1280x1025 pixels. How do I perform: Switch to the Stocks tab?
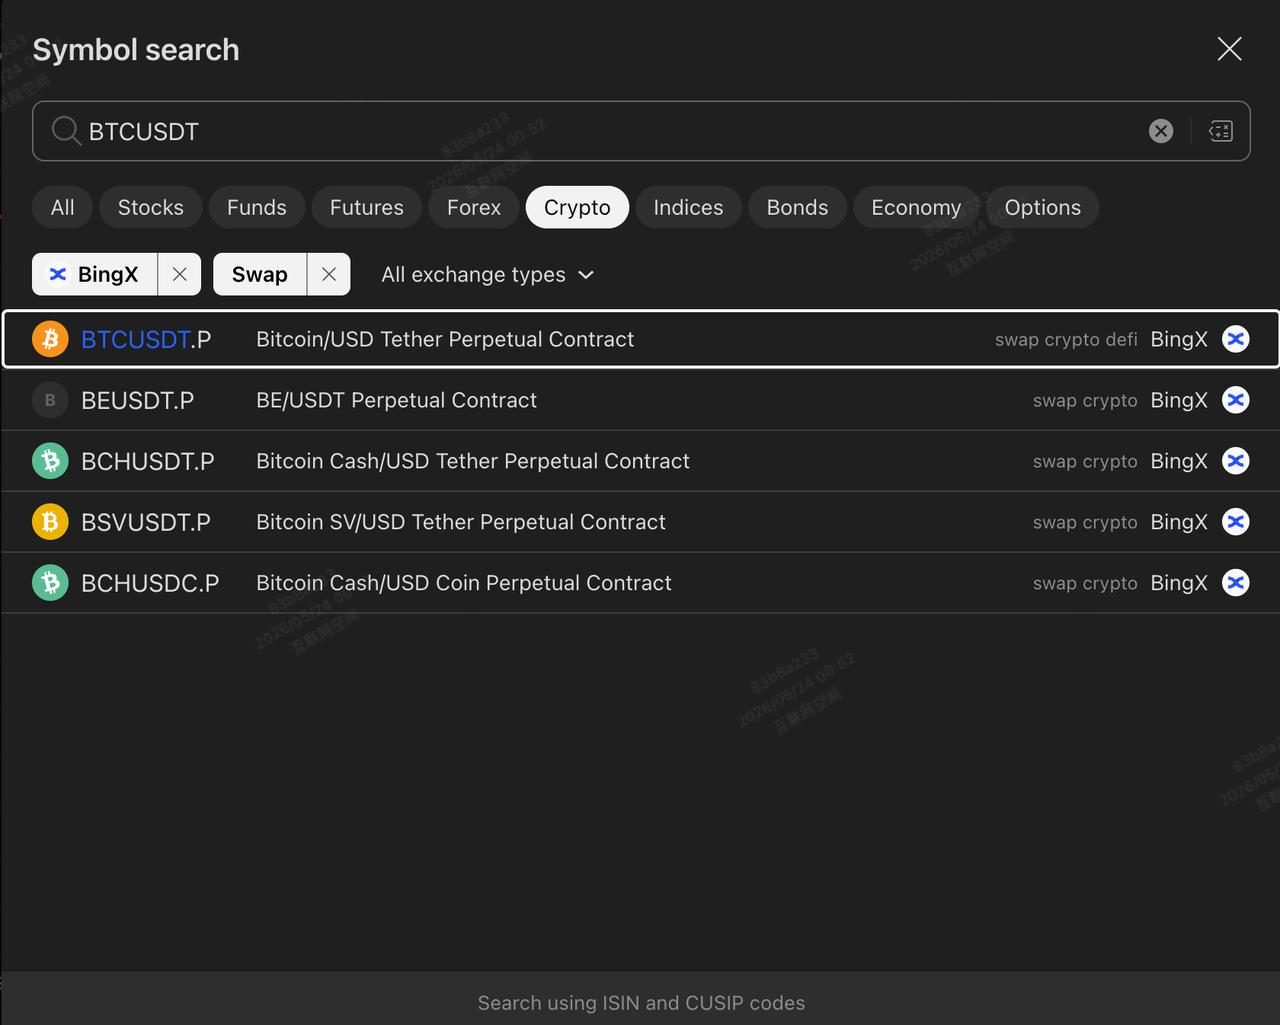(x=151, y=207)
